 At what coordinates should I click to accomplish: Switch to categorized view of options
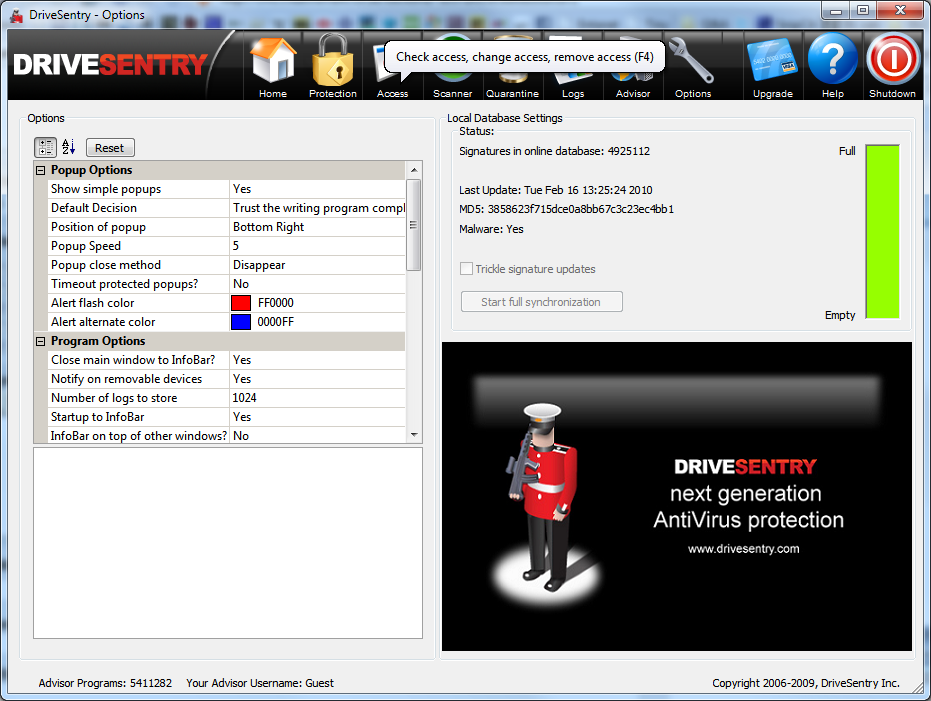pos(46,147)
